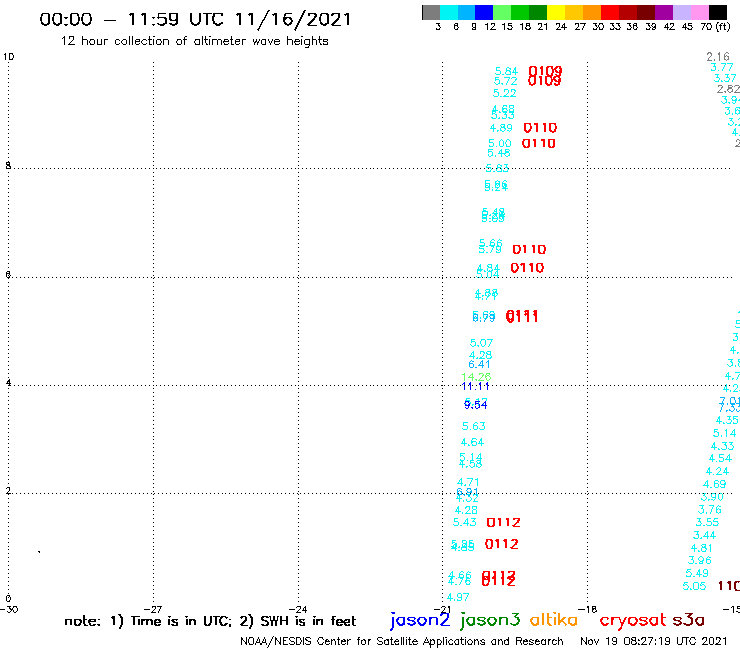Click the red 0112 beside value 5.43
740x650 pixels.
[x=504, y=523]
